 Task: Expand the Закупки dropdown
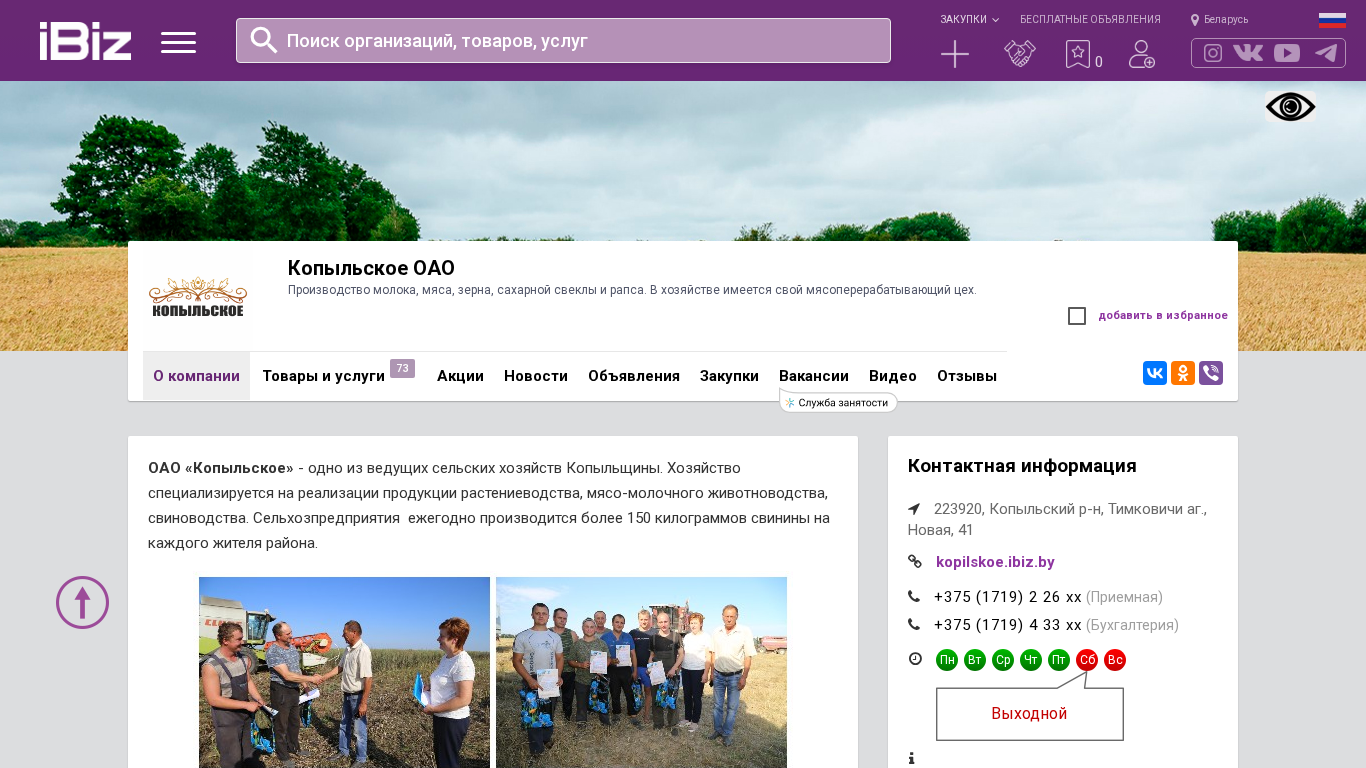(969, 19)
